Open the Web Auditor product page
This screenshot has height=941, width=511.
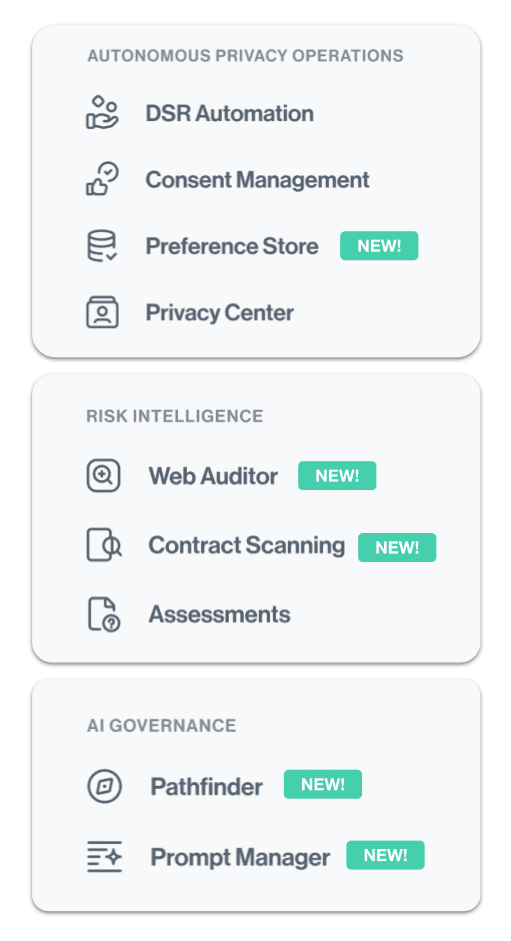(x=213, y=476)
